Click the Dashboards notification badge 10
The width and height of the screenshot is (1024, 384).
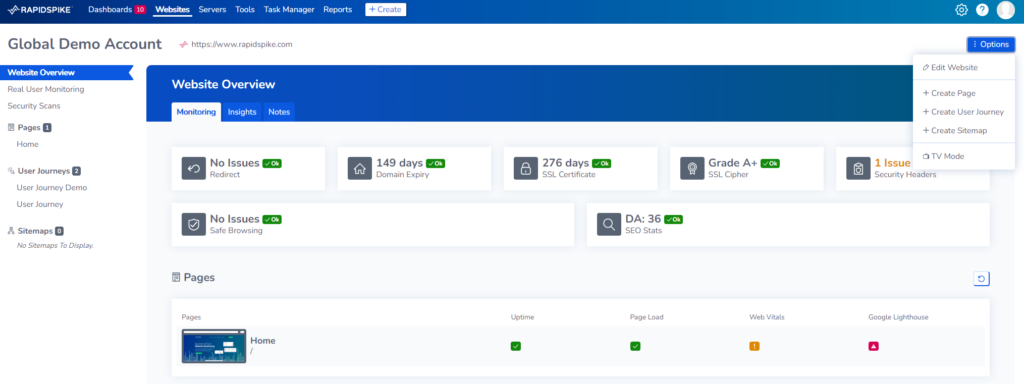pyautogui.click(x=140, y=10)
